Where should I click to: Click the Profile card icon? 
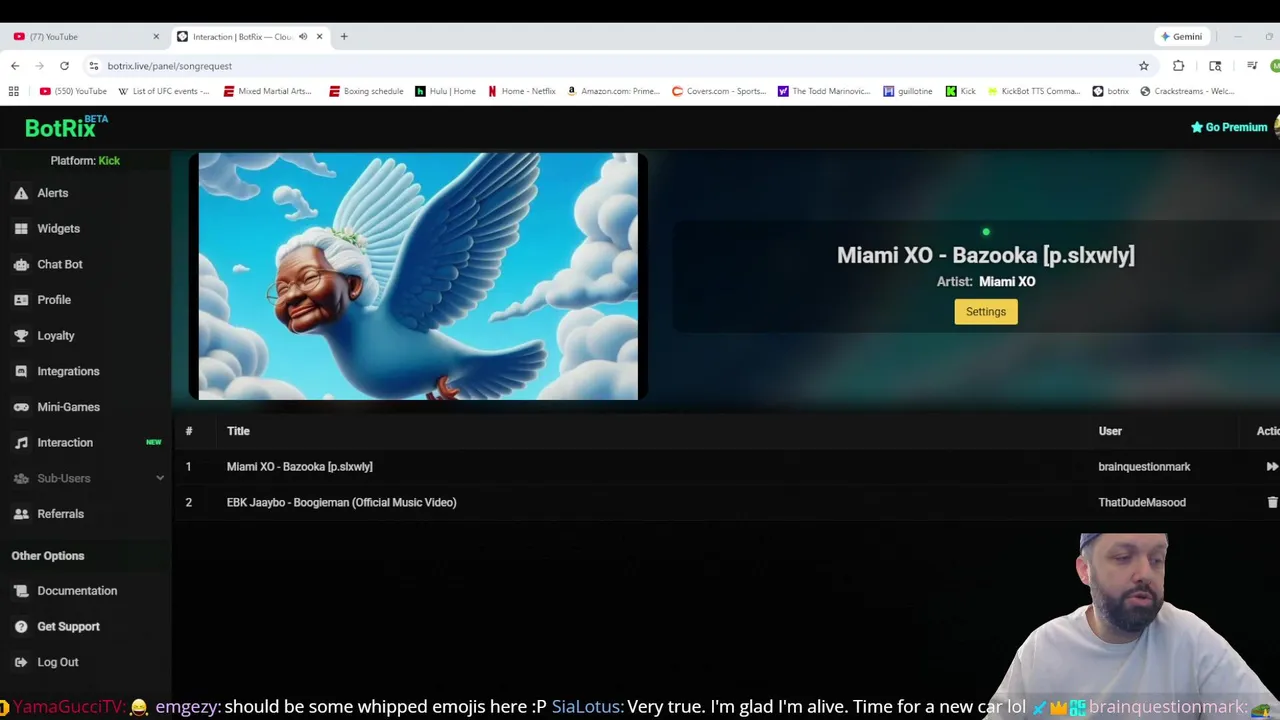[21, 300]
